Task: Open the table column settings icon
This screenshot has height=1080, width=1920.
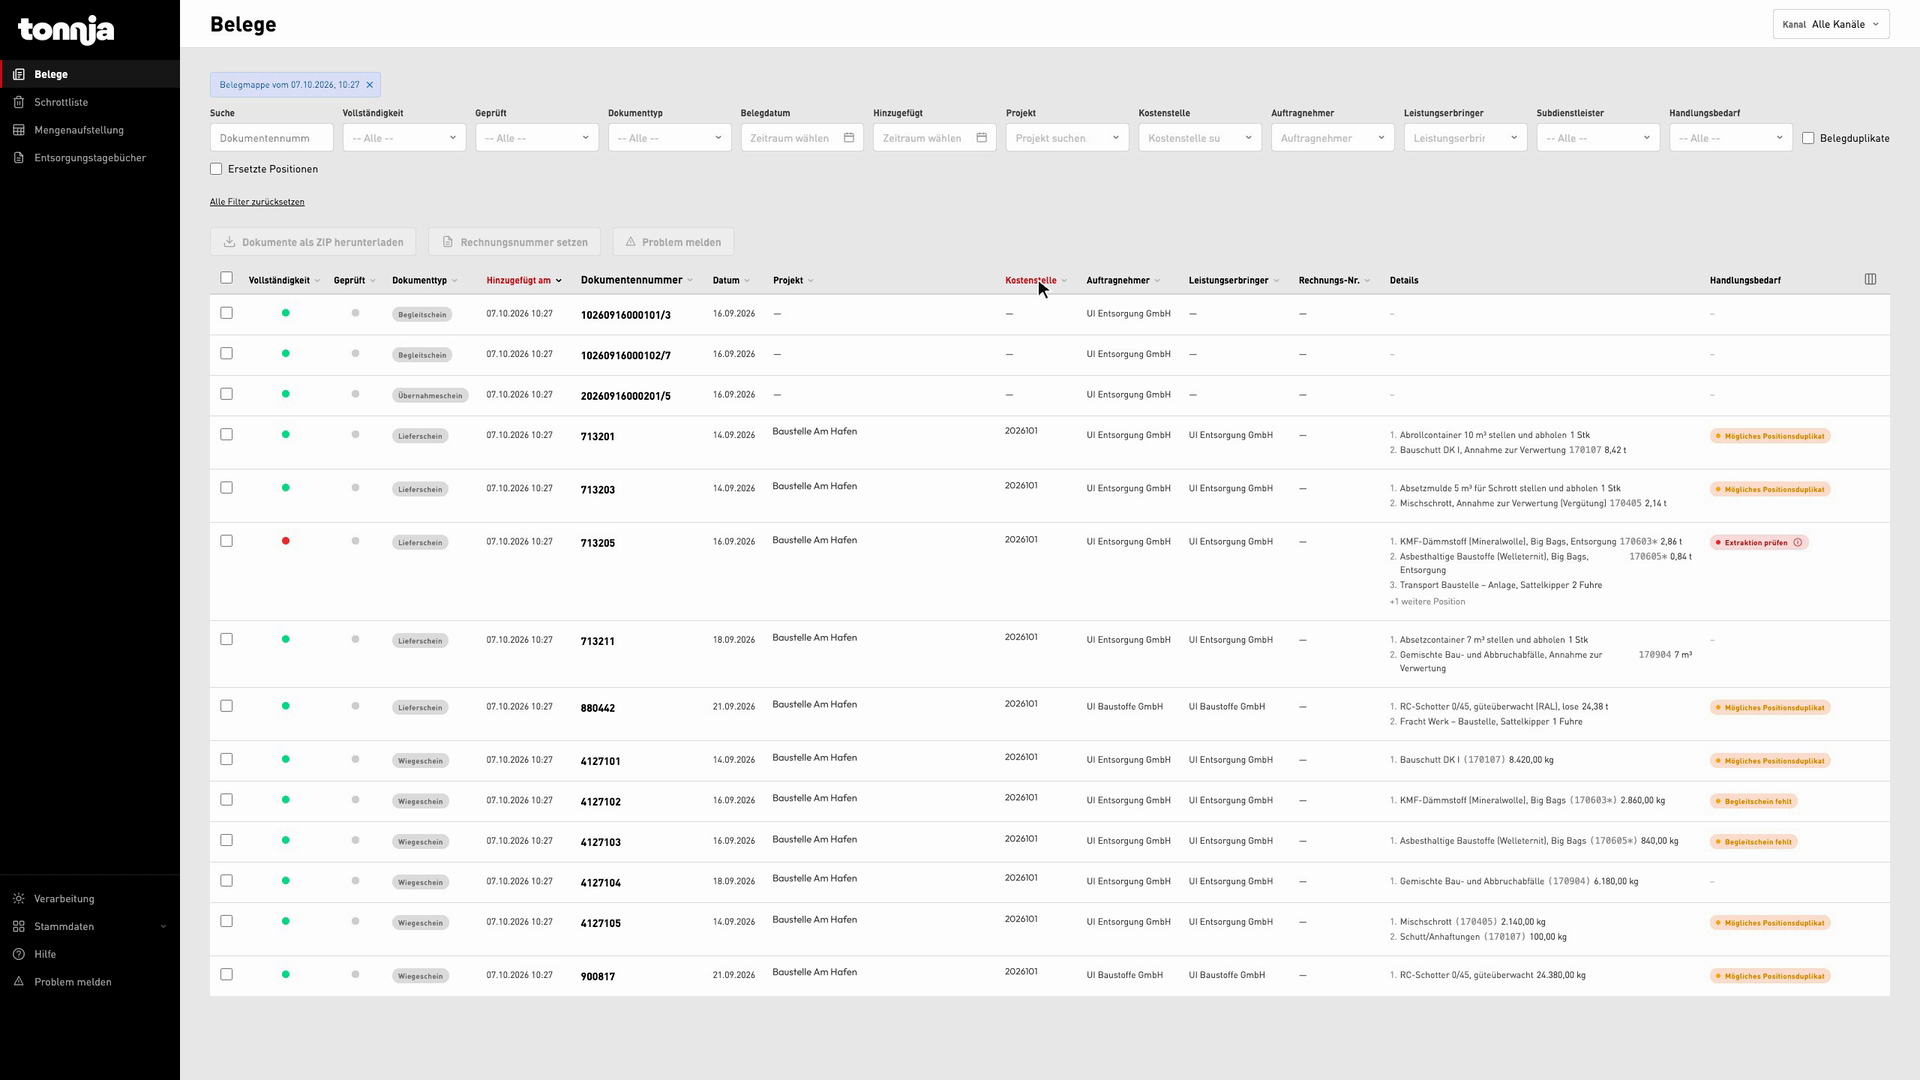Action: pos(1871,280)
